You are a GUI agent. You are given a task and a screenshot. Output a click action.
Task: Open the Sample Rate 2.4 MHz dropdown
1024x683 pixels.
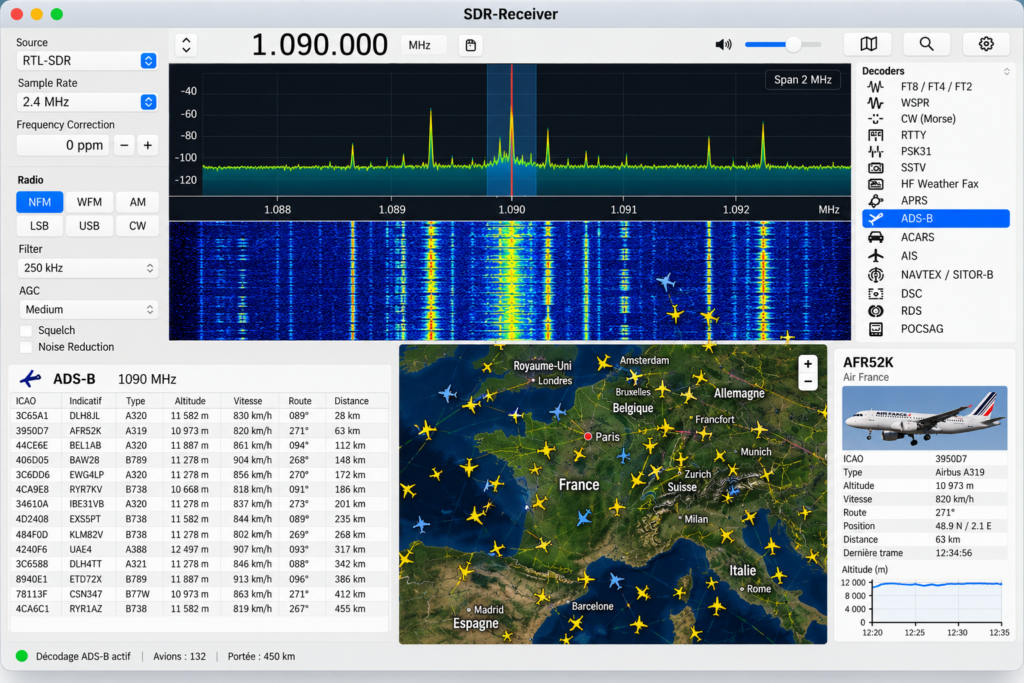click(x=87, y=102)
